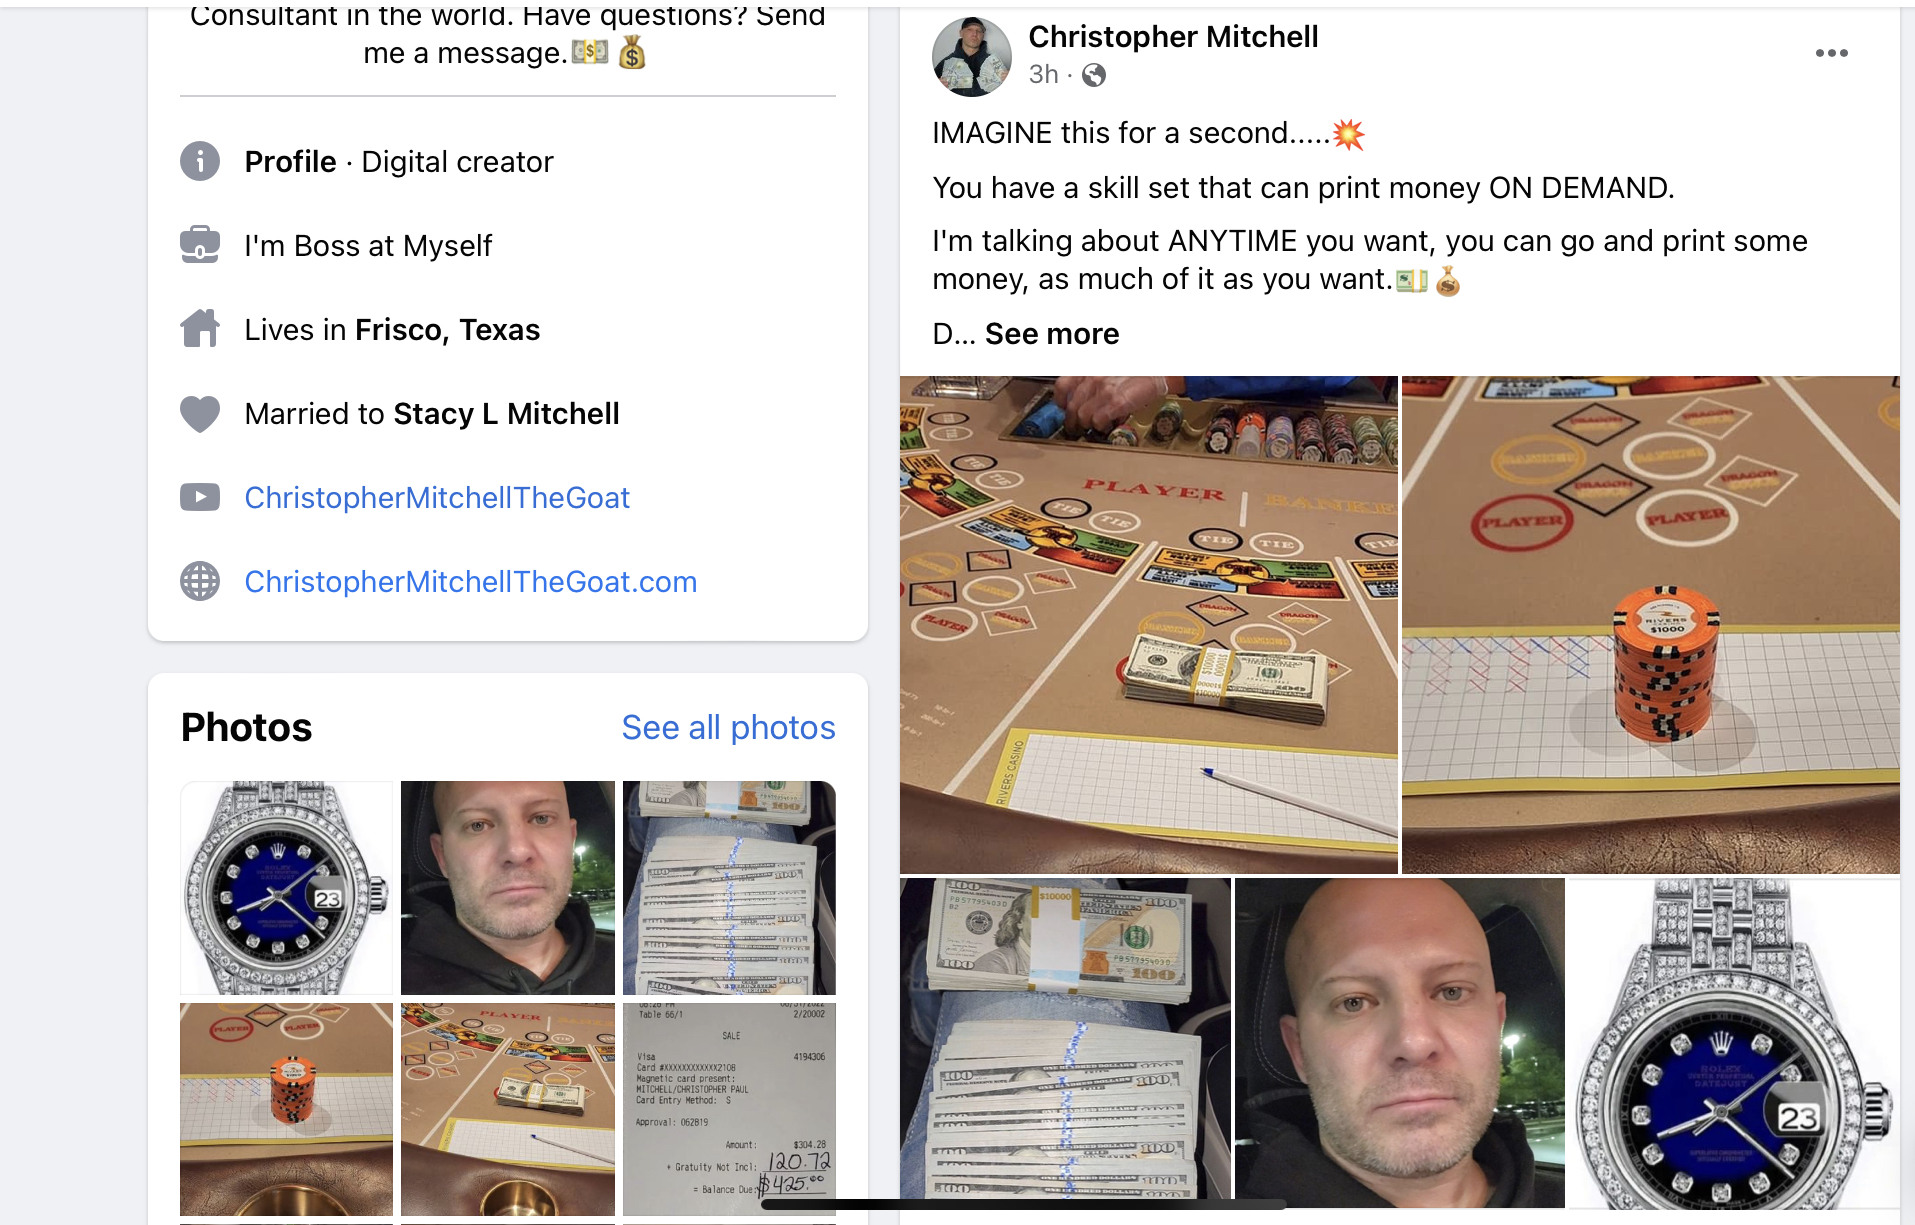
Task: Open the Rolex watch photo thumbnail
Action: click(x=287, y=888)
